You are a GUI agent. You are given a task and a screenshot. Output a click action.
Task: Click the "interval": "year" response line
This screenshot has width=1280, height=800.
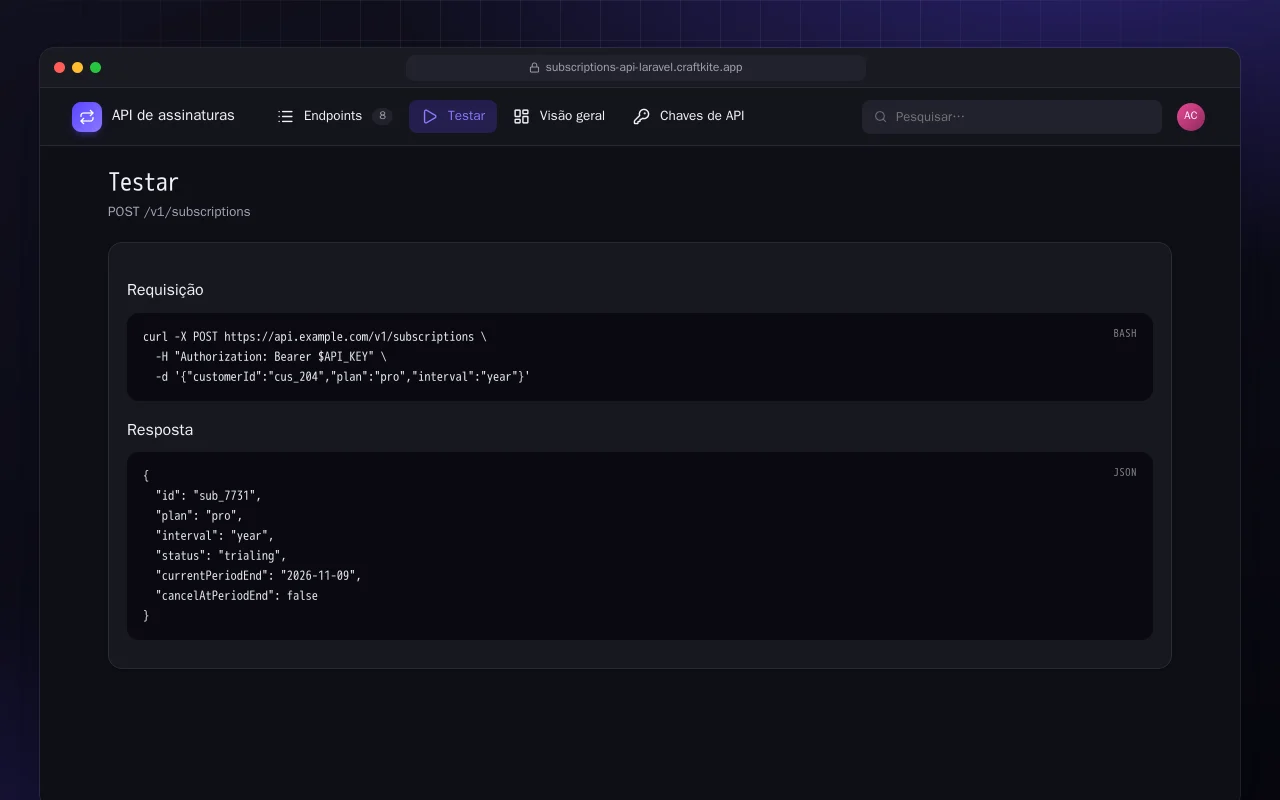click(x=215, y=536)
